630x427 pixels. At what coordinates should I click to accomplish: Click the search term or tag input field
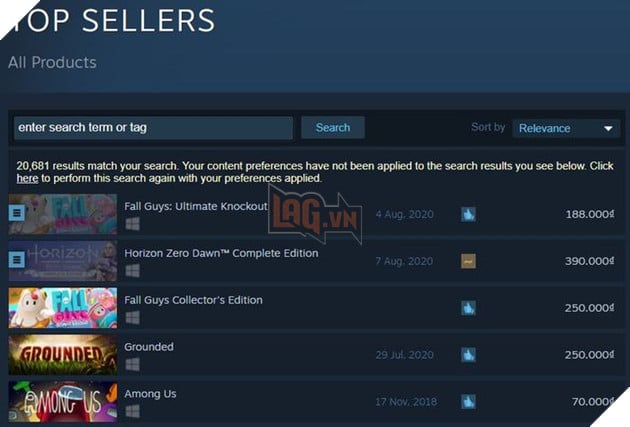(x=153, y=128)
